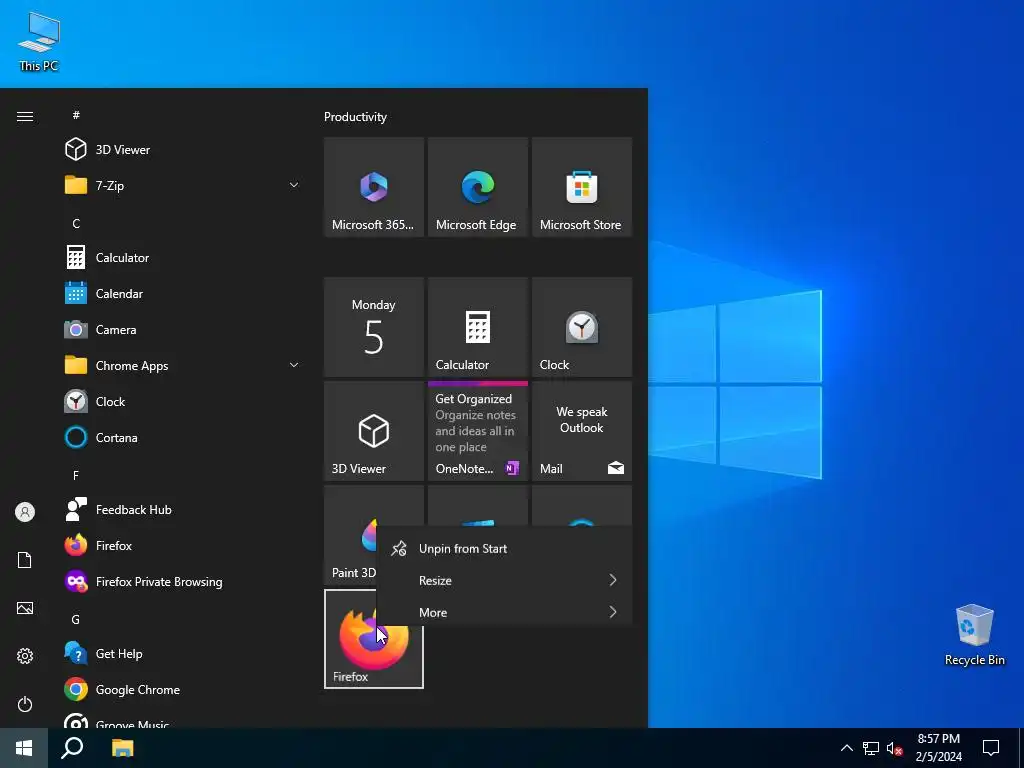Click the Power button in Start
Image resolution: width=1024 pixels, height=768 pixels.
25,704
